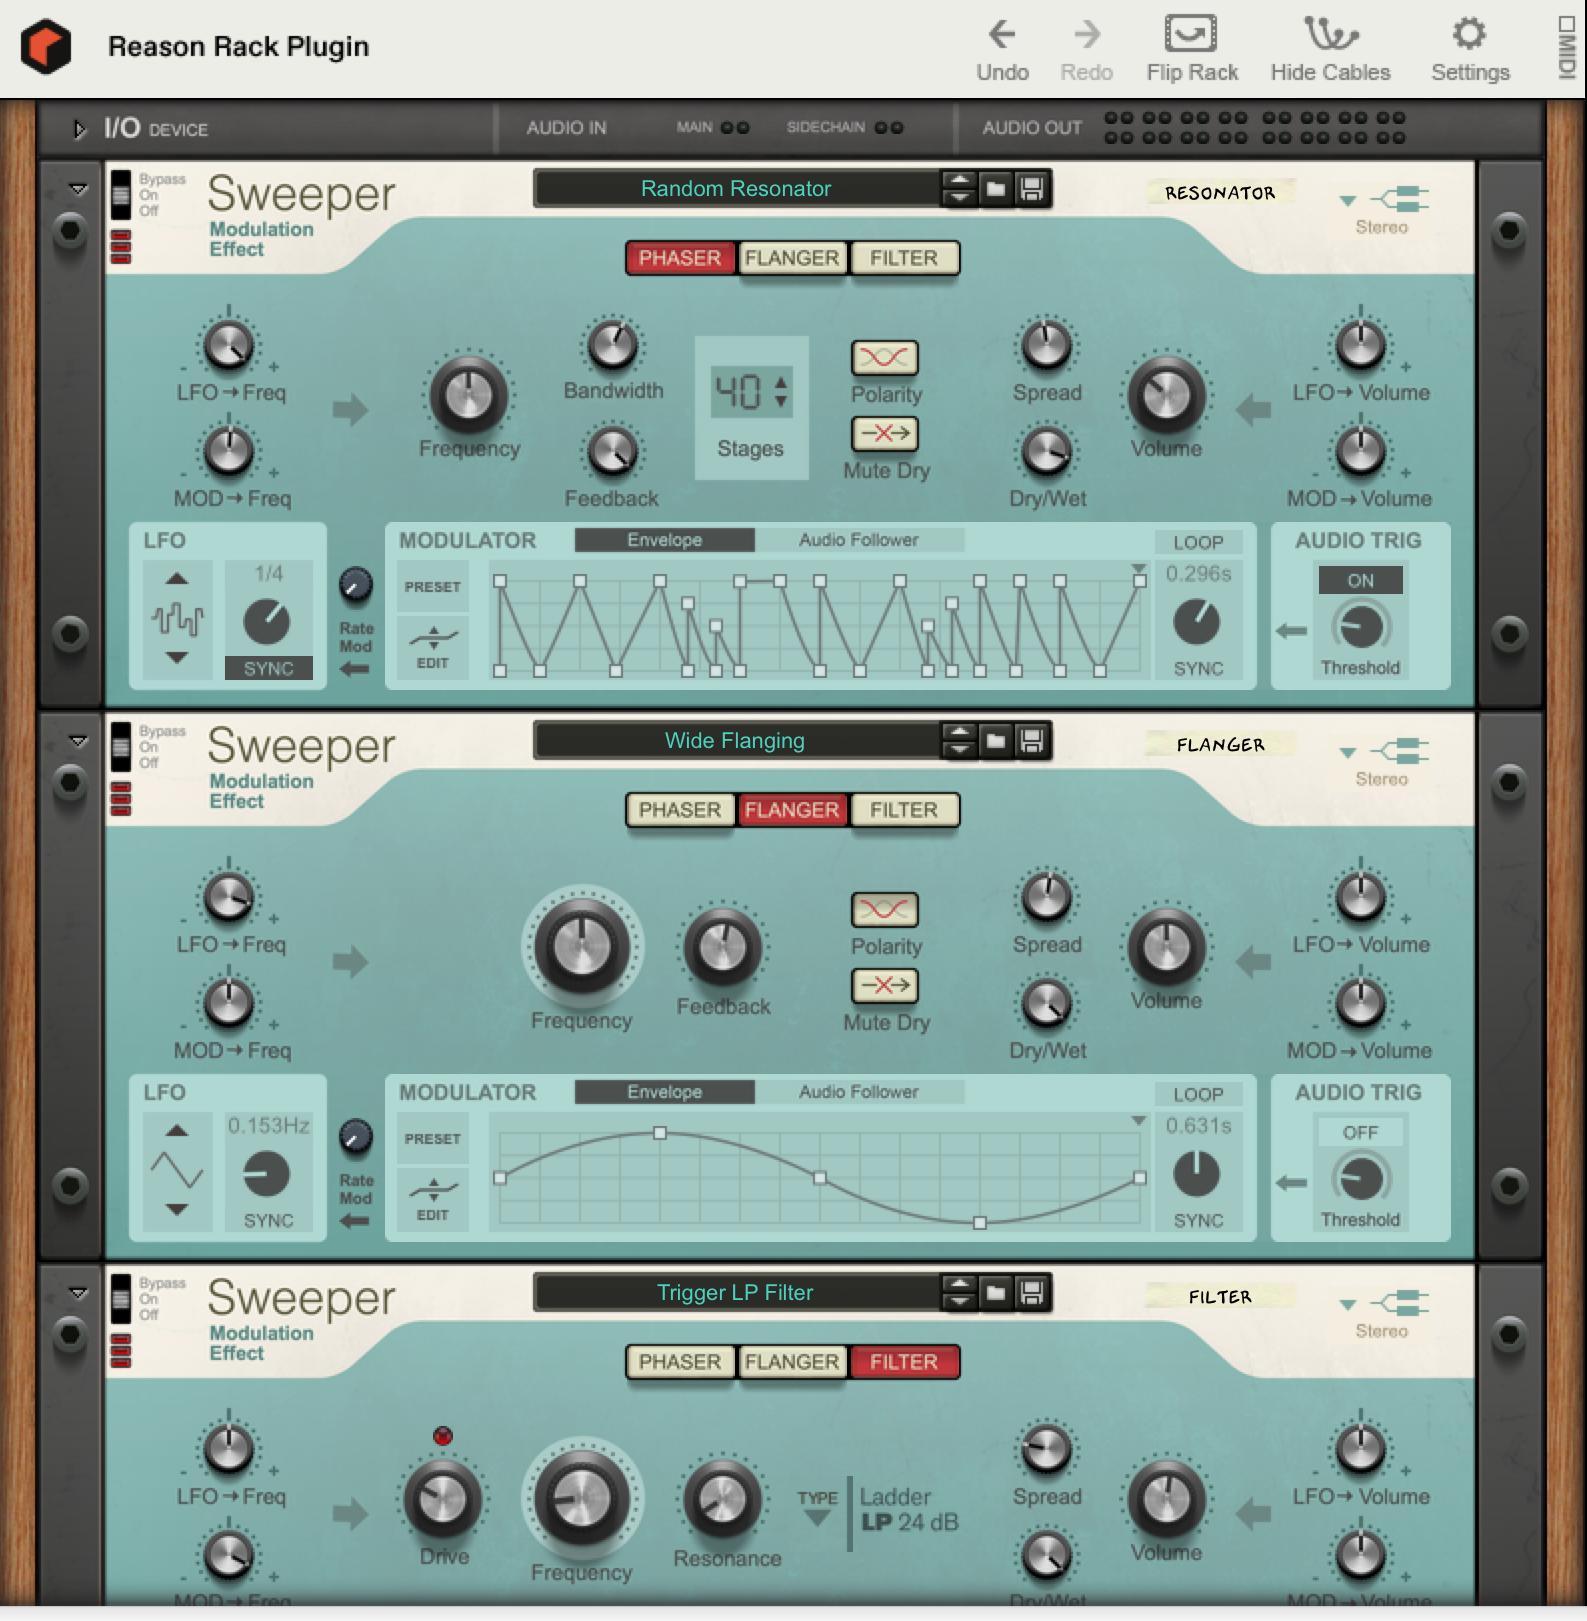The height and width of the screenshot is (1621, 1587).
Task: Browse patches folder for Wide Flanging
Action: [x=996, y=740]
